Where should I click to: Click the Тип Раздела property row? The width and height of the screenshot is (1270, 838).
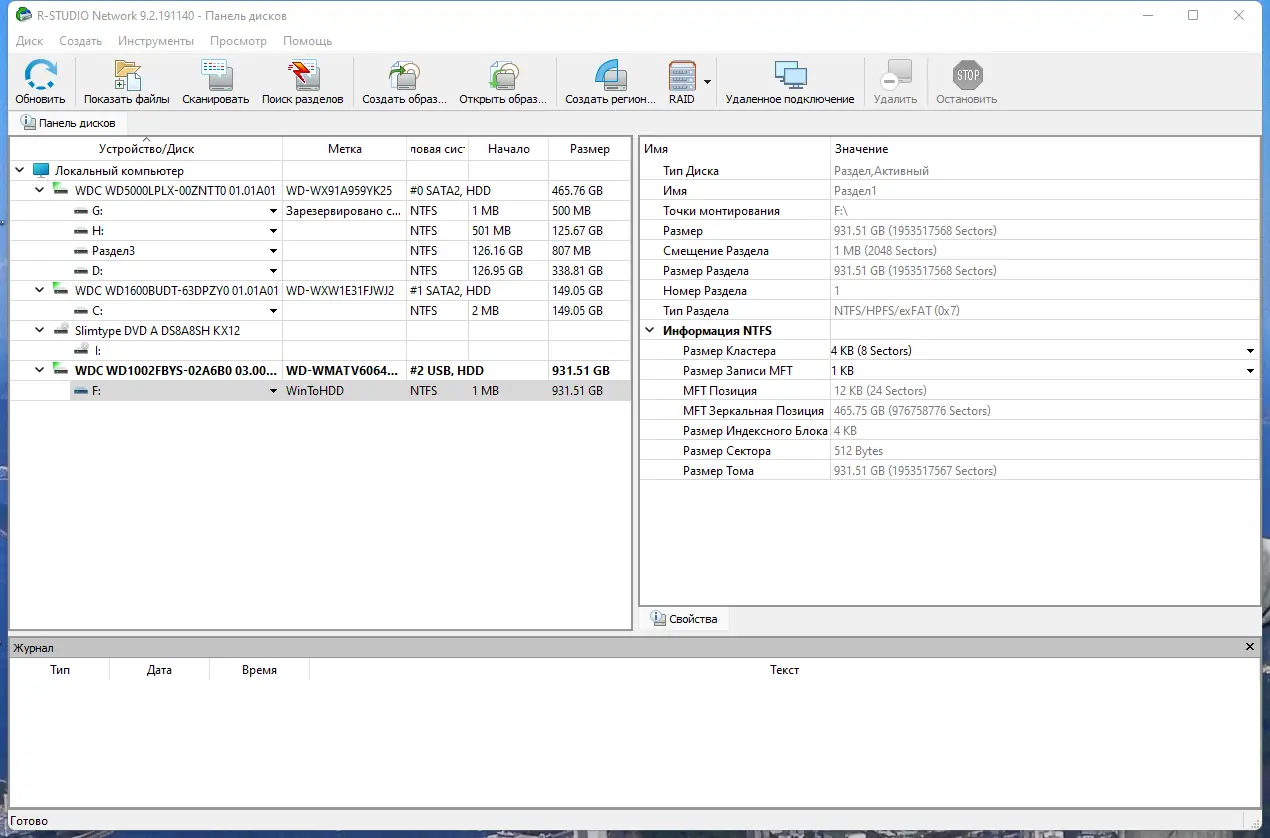949,311
